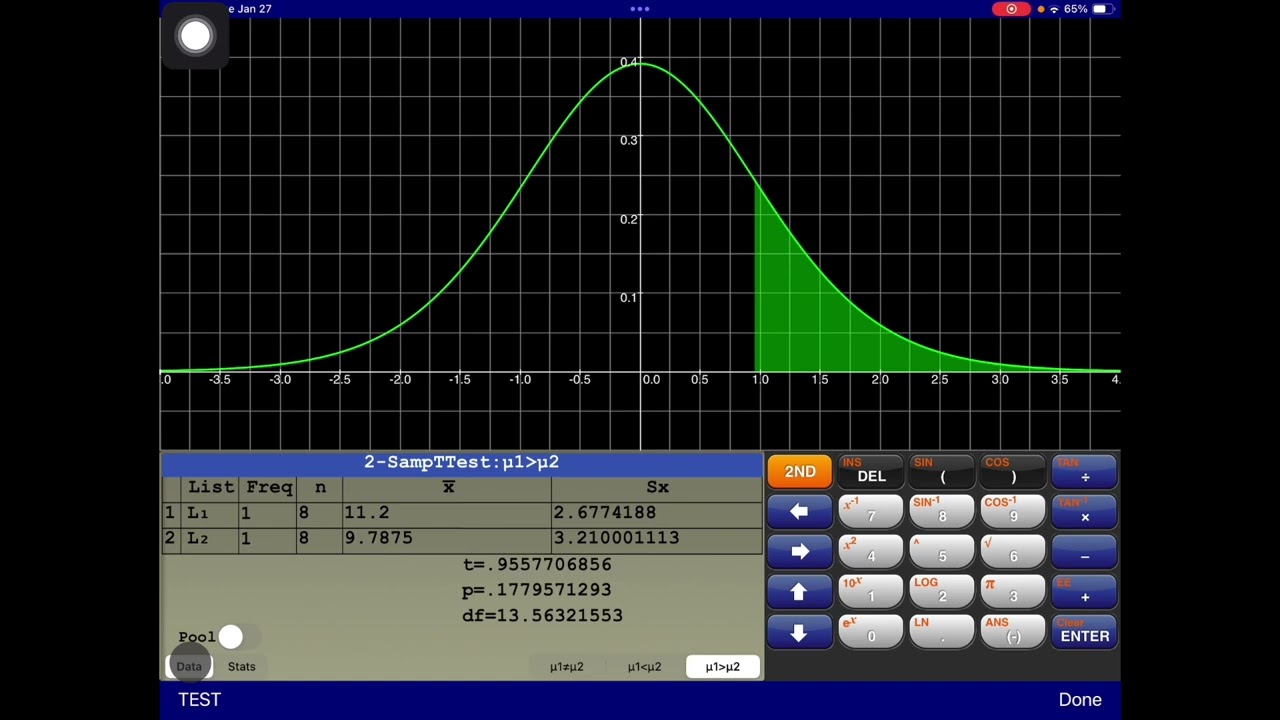This screenshot has width=1280, height=720.
Task: Tap the screen recording indicator
Action: click(x=1011, y=9)
